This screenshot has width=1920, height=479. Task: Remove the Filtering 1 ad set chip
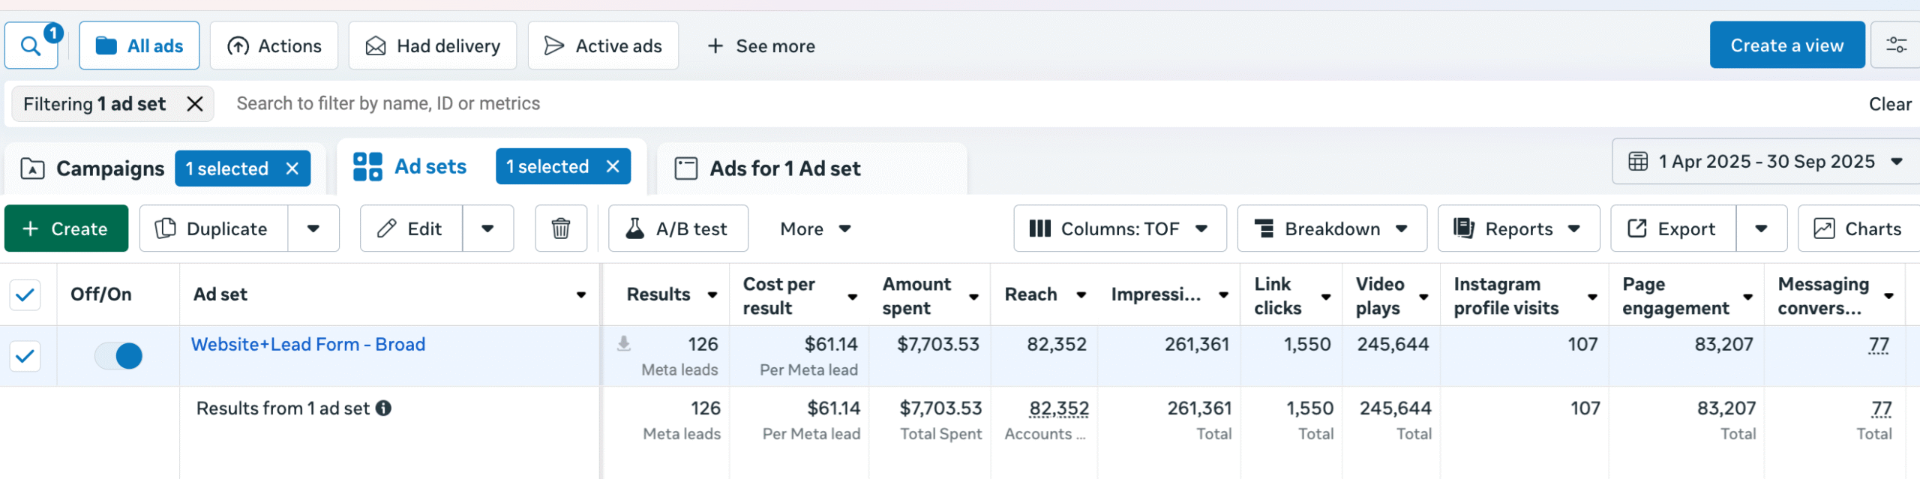(195, 104)
